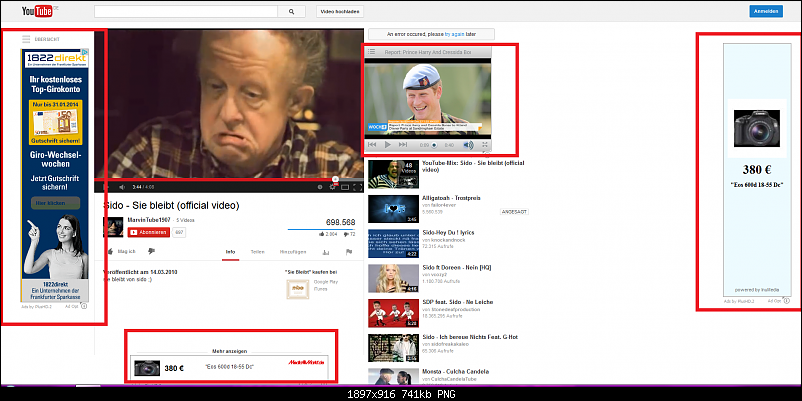The height and width of the screenshot is (401, 802).
Task: Open SDP feat. Sido - Ne Leiche title
Action: (456, 302)
